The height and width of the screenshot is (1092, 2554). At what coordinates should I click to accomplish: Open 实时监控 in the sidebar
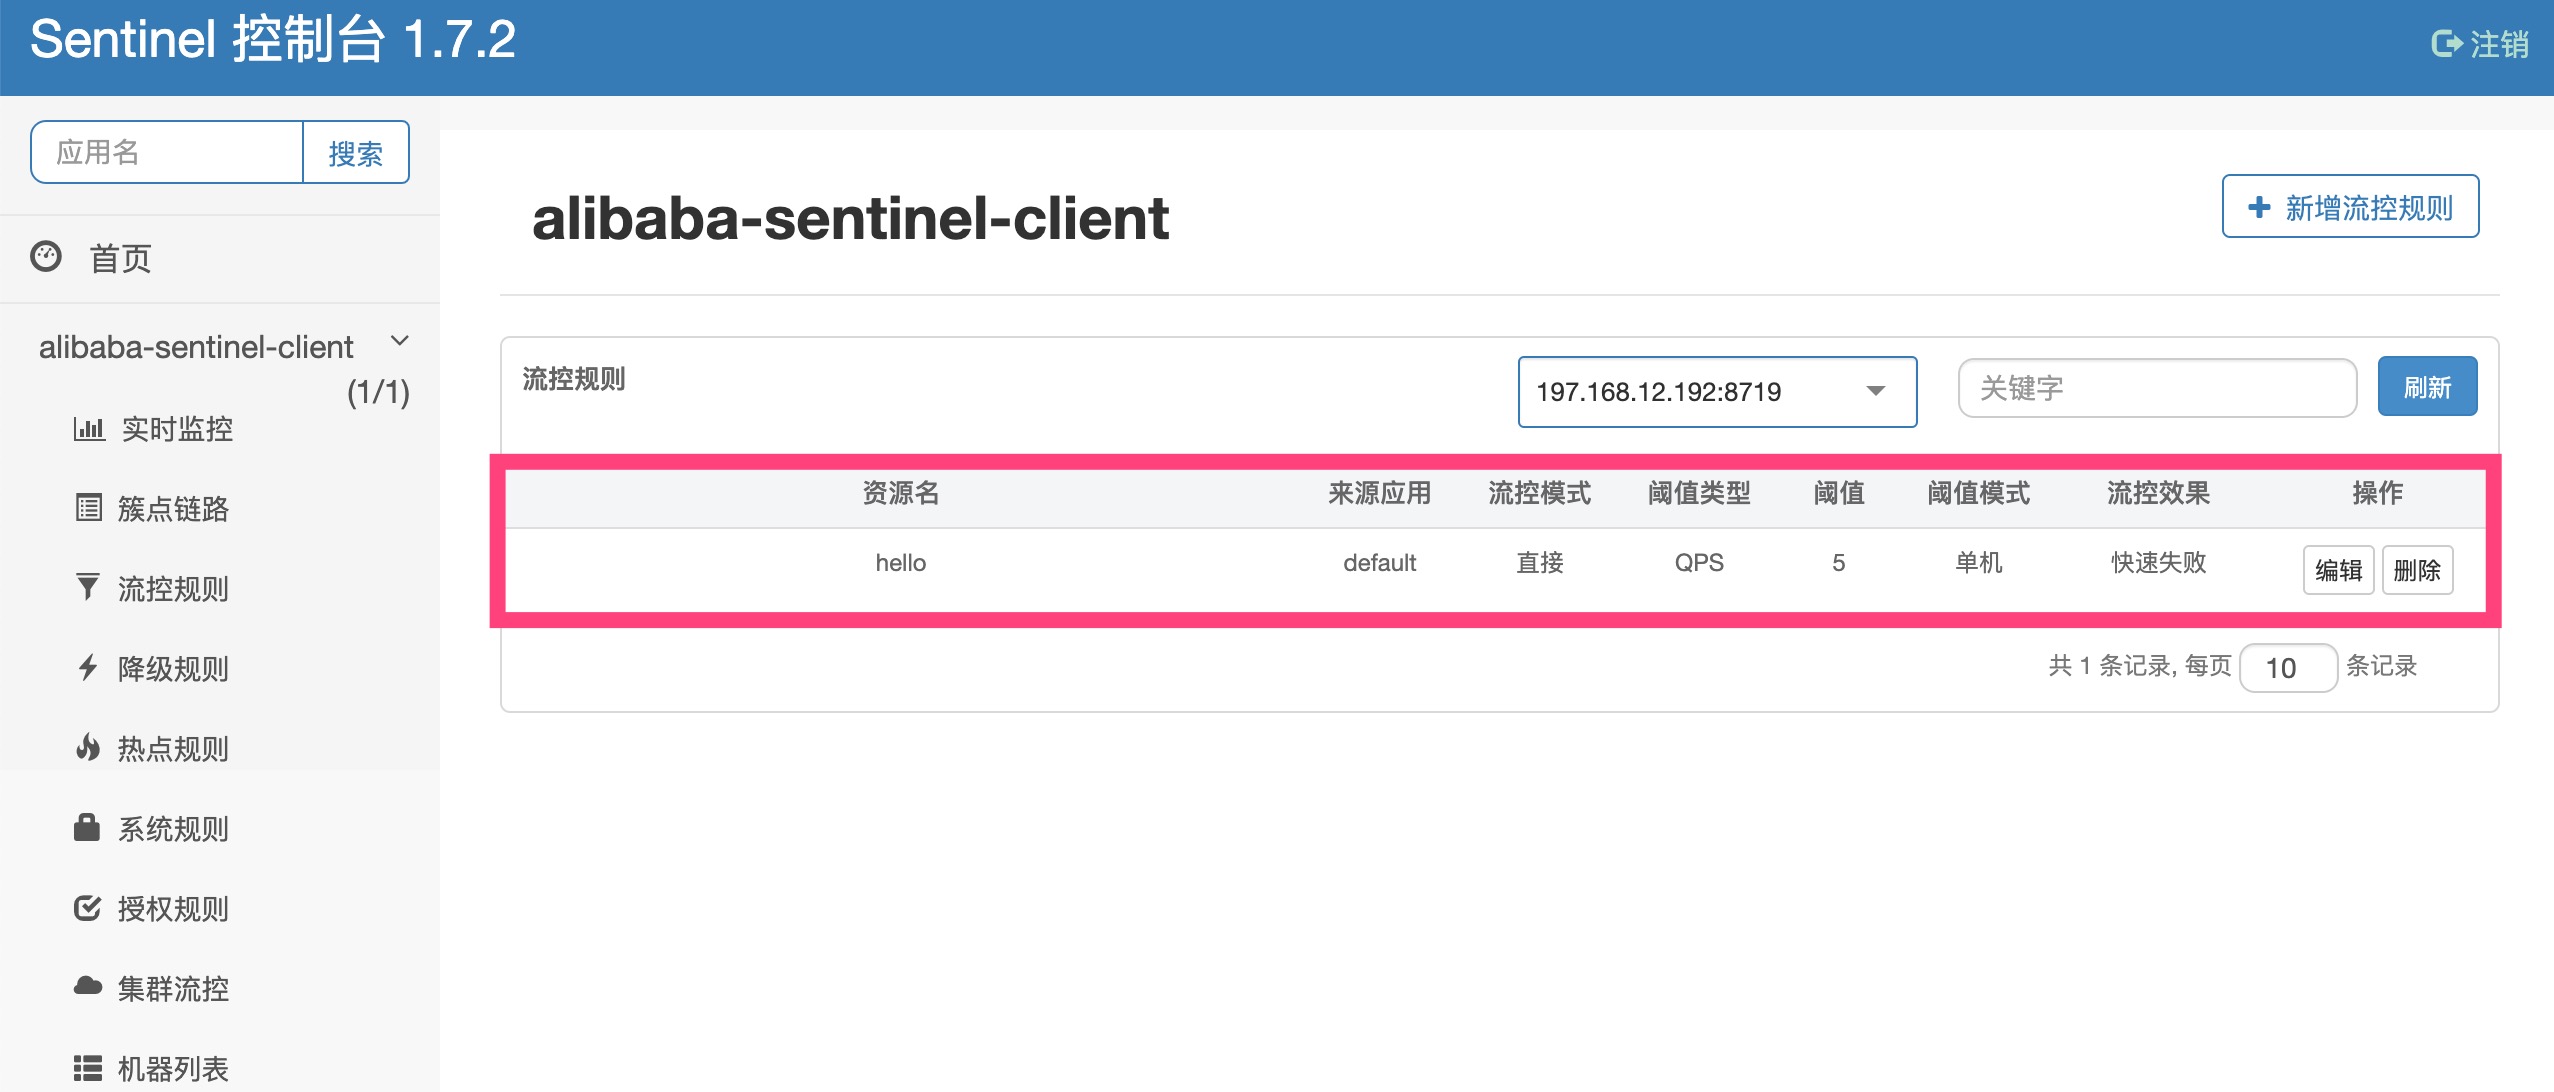(x=177, y=429)
